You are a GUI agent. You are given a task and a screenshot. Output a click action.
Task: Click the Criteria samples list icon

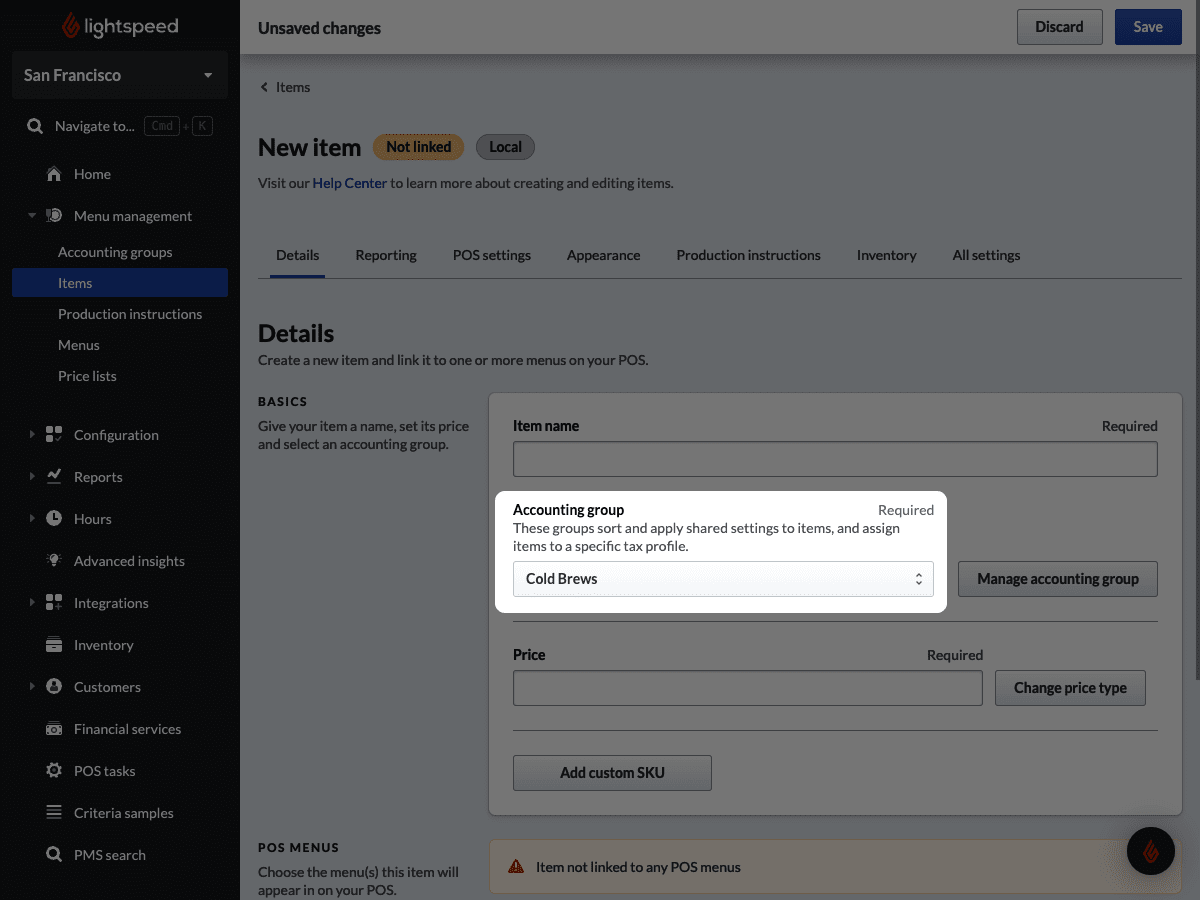pos(55,813)
